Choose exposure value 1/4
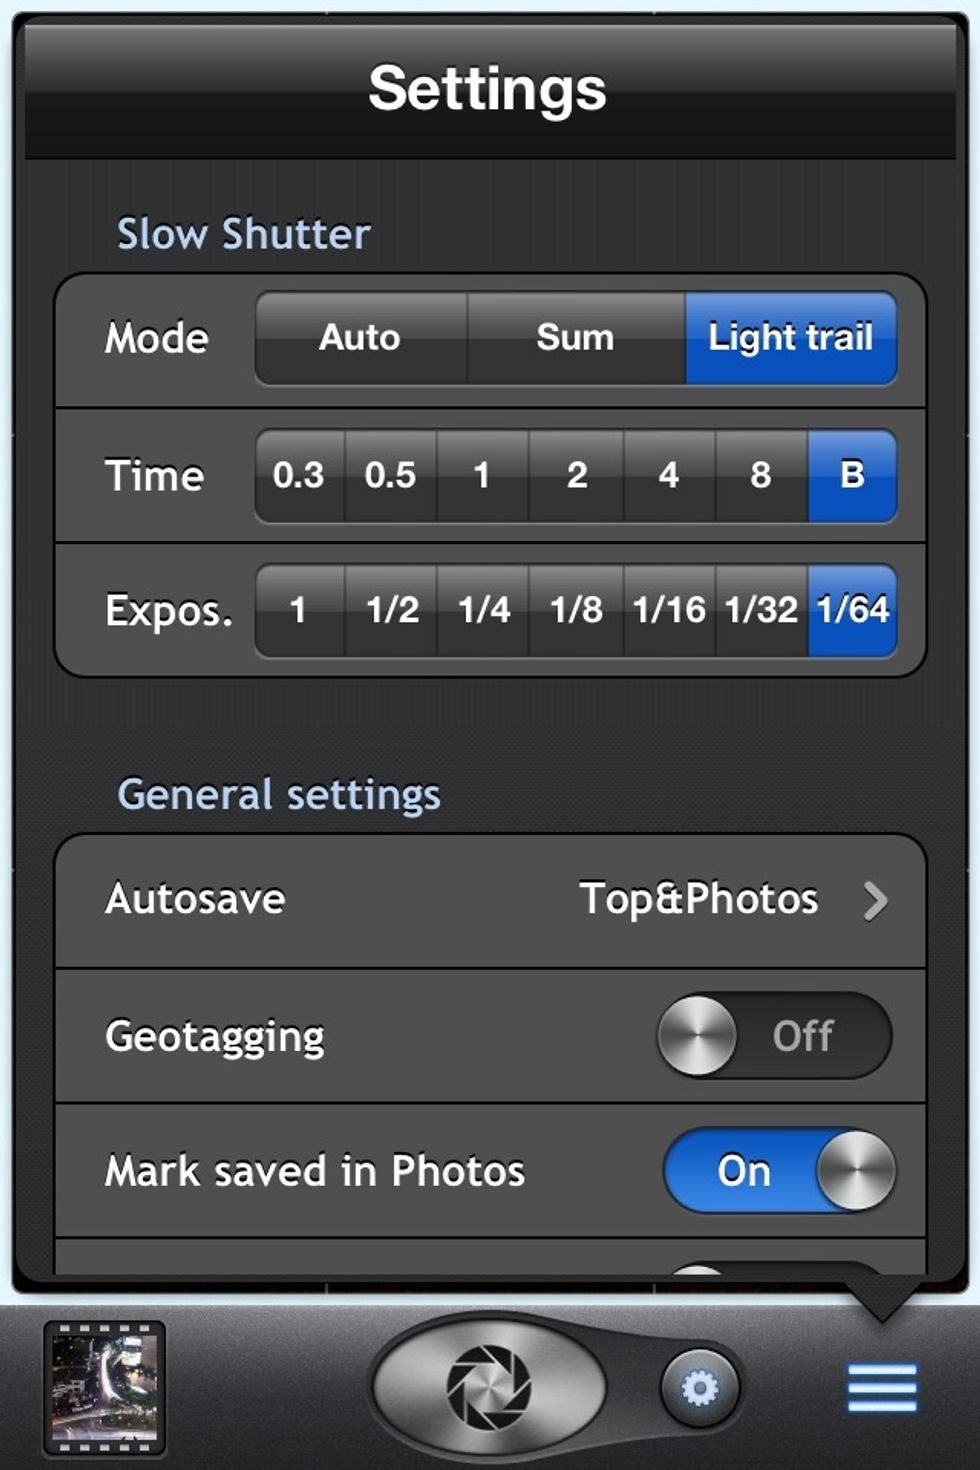 (484, 610)
